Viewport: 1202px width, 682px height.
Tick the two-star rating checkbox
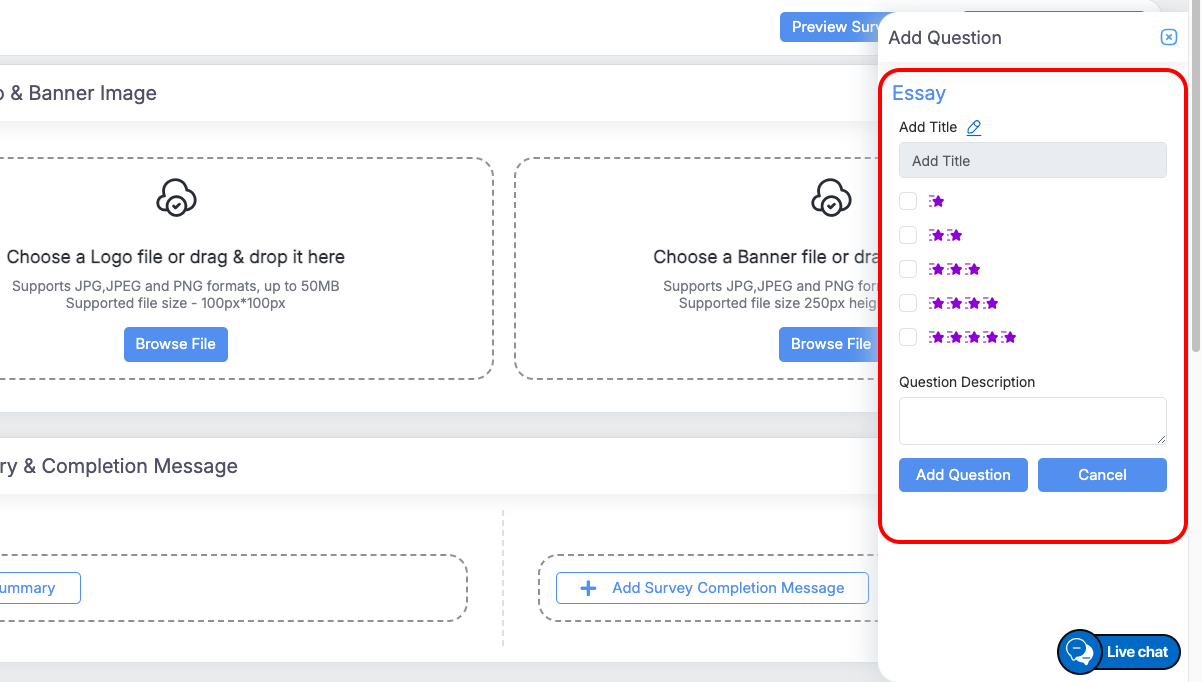908,235
